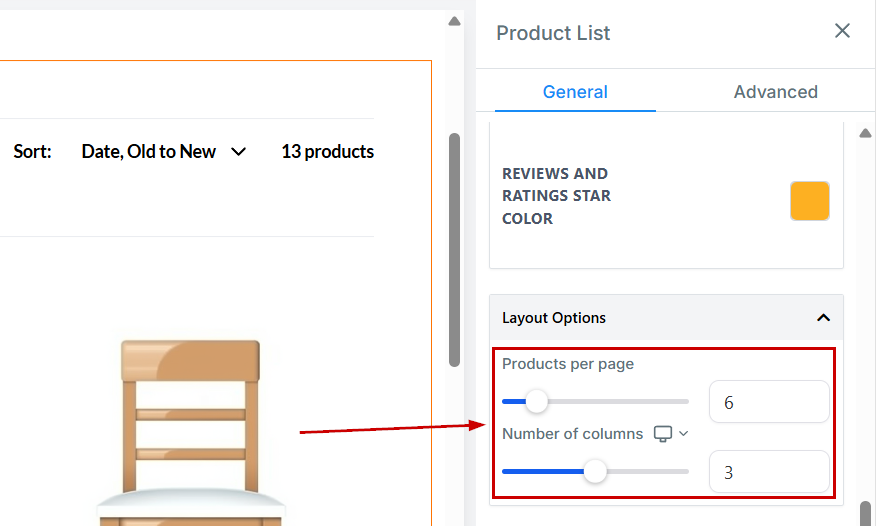Focus the Number of columns value field
876x526 pixels.
pyautogui.click(x=768, y=472)
